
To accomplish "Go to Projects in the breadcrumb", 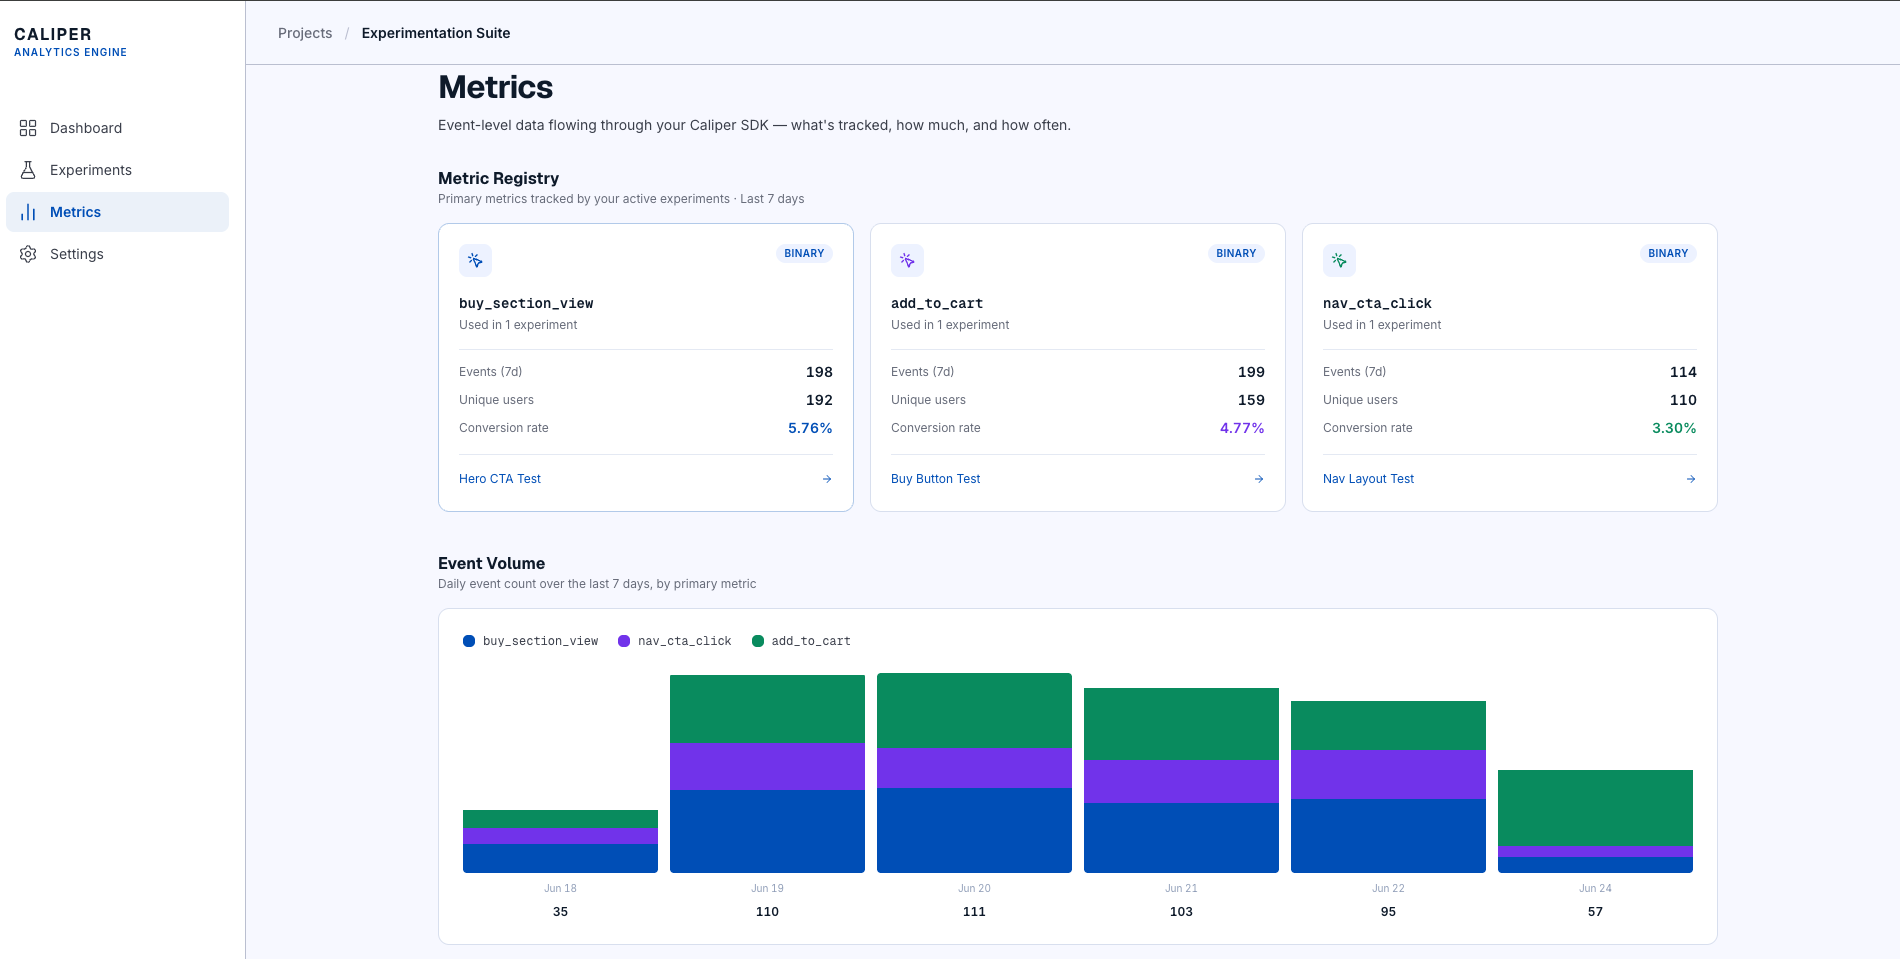I will pyautogui.click(x=305, y=33).
